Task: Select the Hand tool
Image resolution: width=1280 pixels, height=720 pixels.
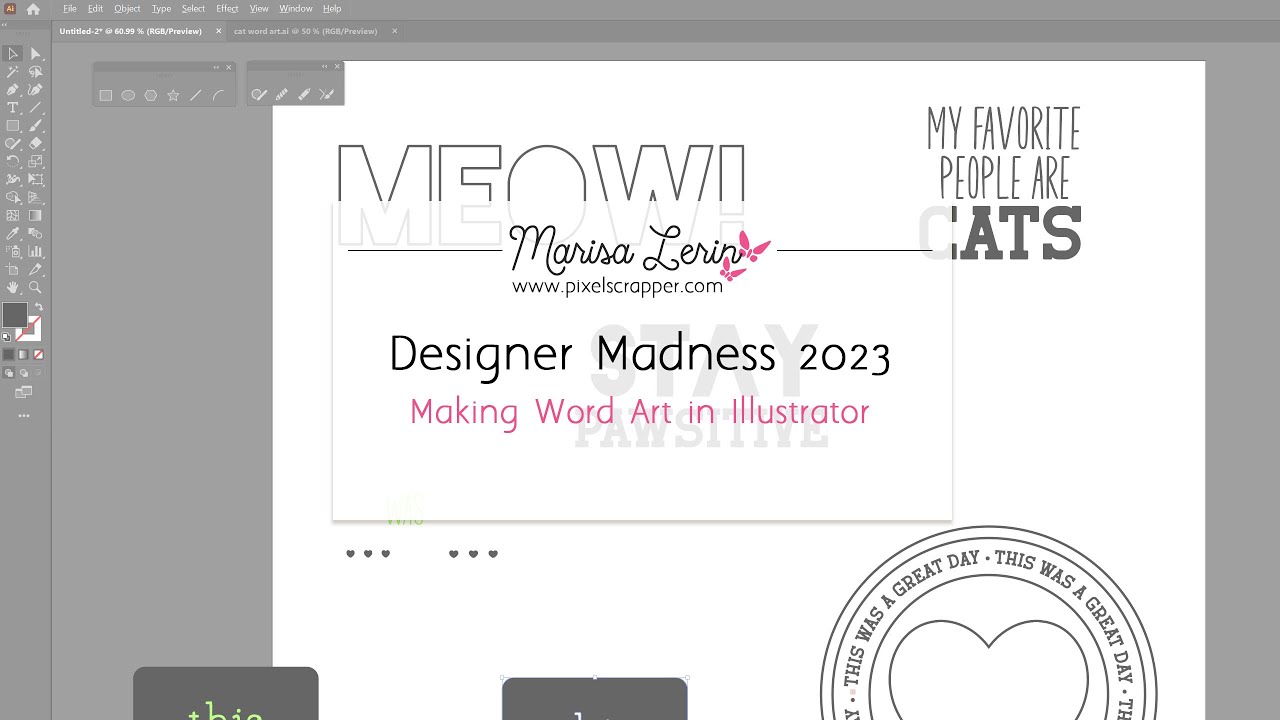Action: [13, 288]
